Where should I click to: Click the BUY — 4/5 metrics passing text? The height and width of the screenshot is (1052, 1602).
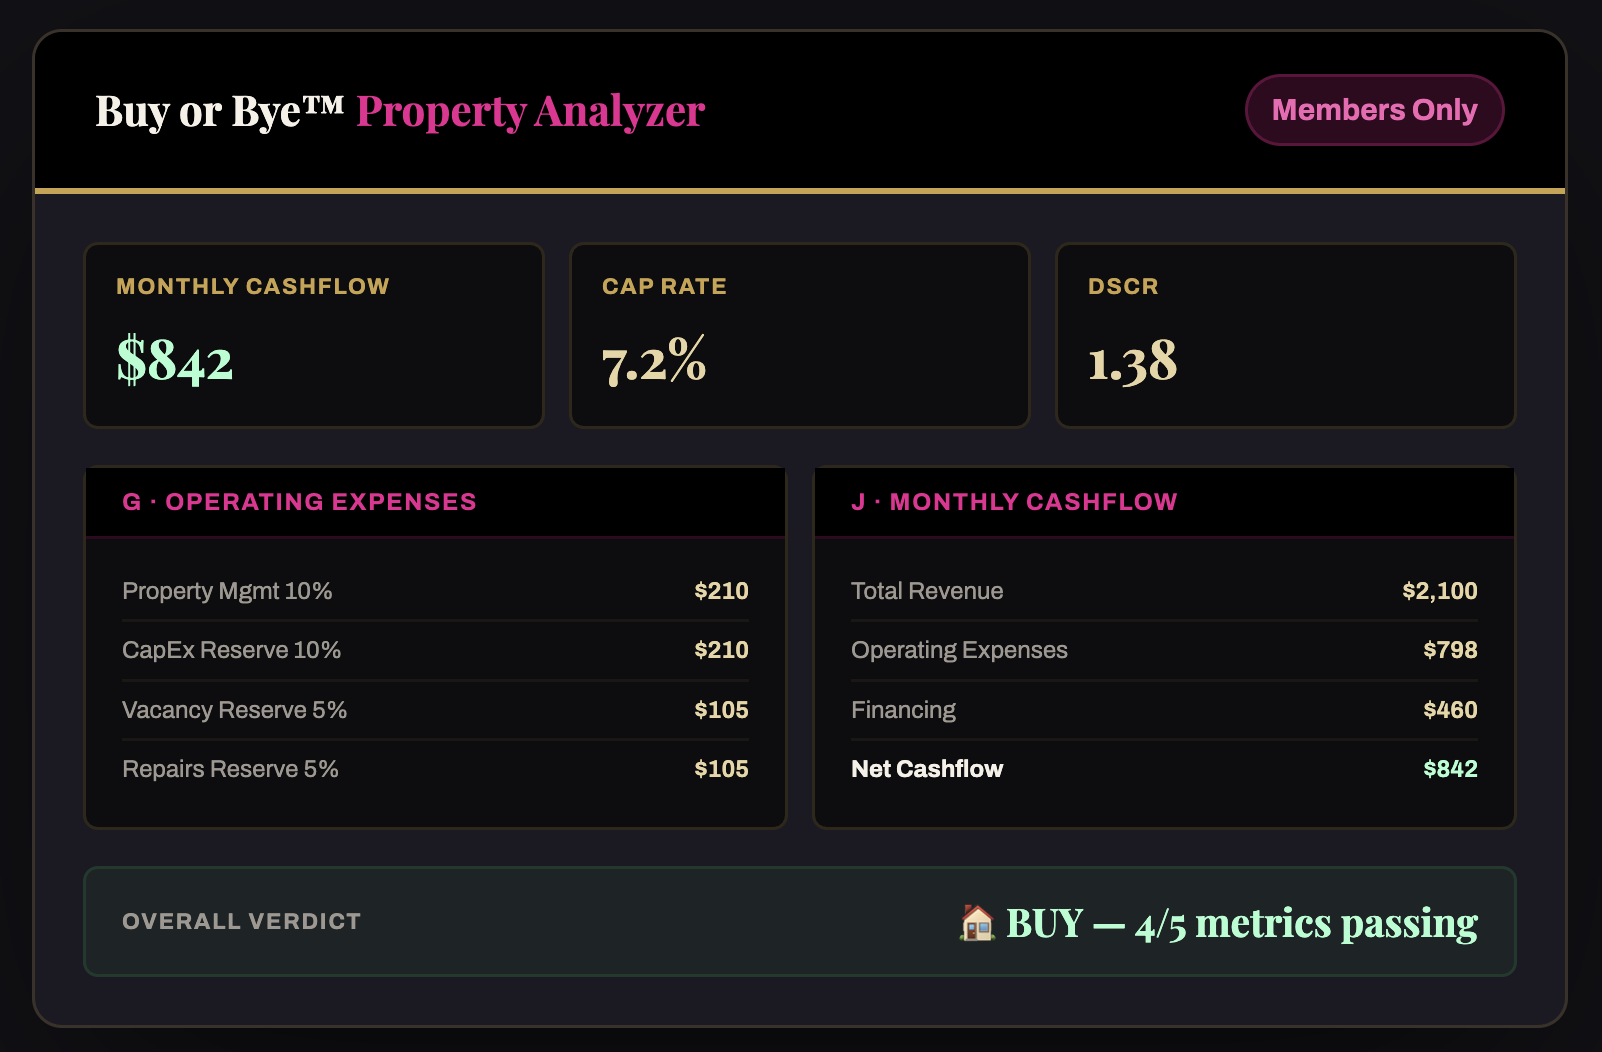pos(1242,923)
